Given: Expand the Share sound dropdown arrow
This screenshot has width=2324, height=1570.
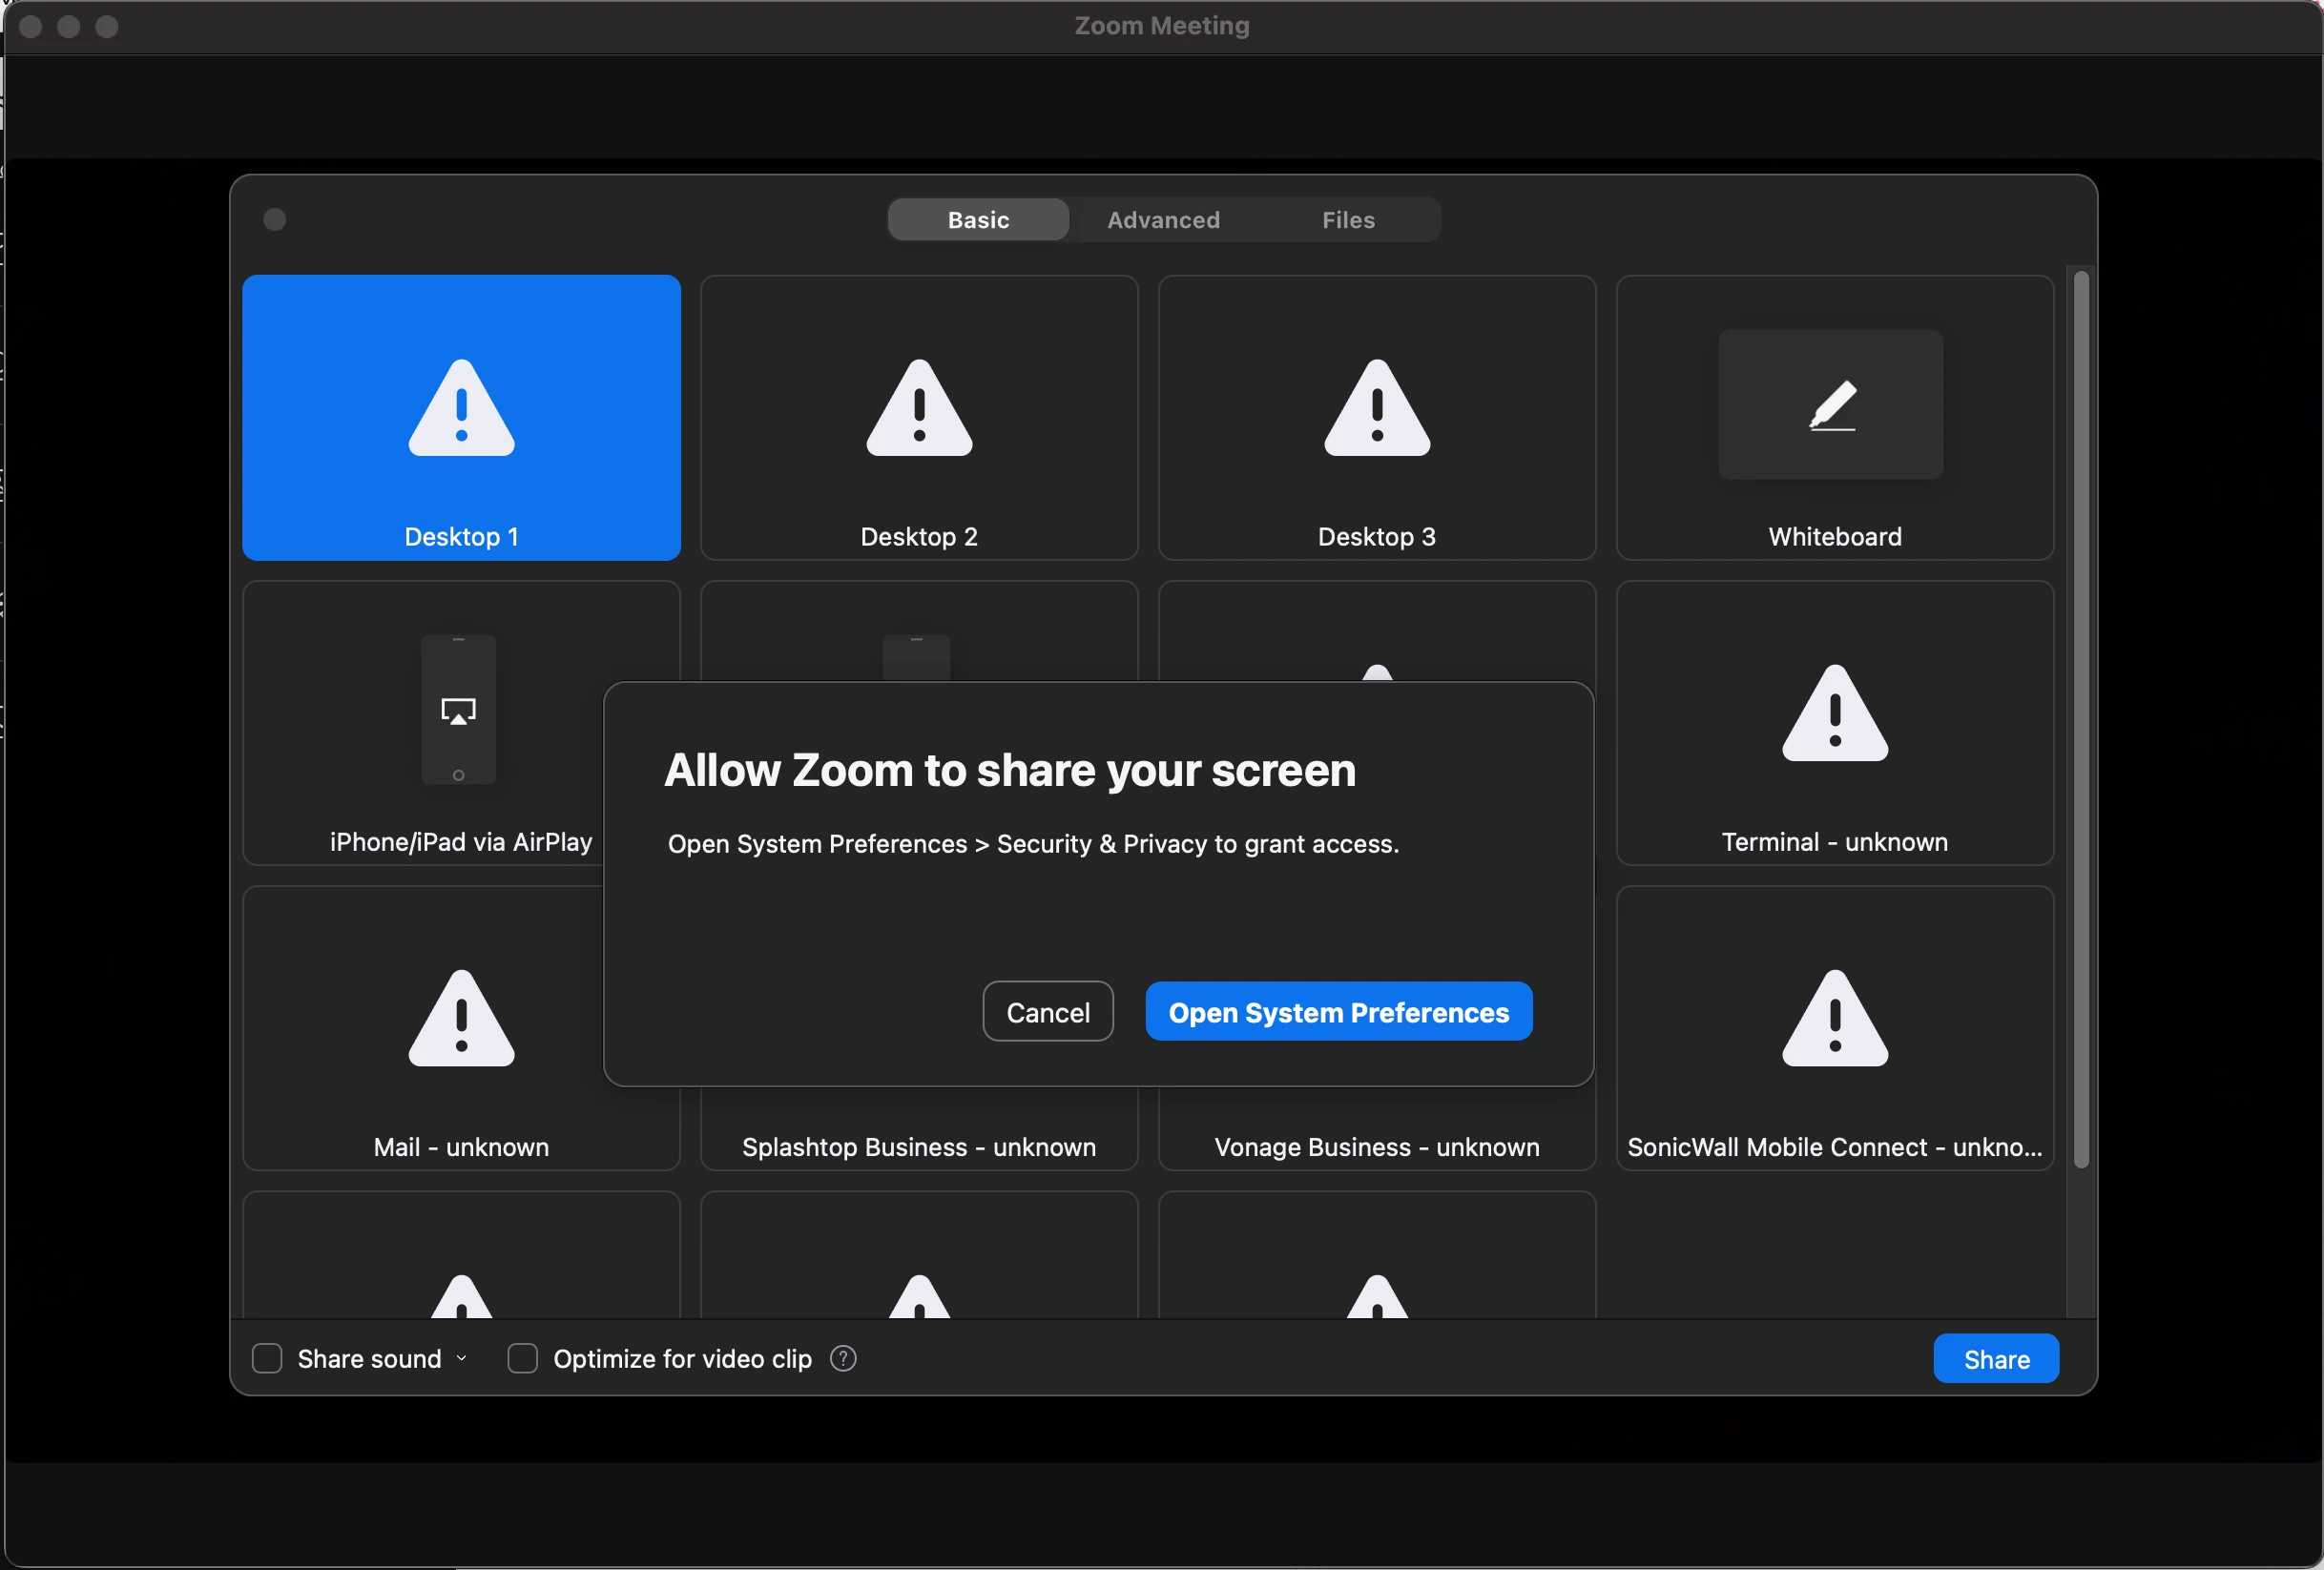Looking at the screenshot, I should [461, 1358].
